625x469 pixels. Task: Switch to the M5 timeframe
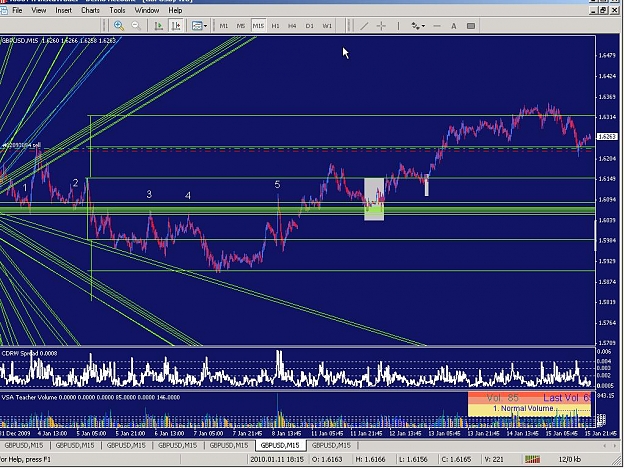click(x=241, y=26)
